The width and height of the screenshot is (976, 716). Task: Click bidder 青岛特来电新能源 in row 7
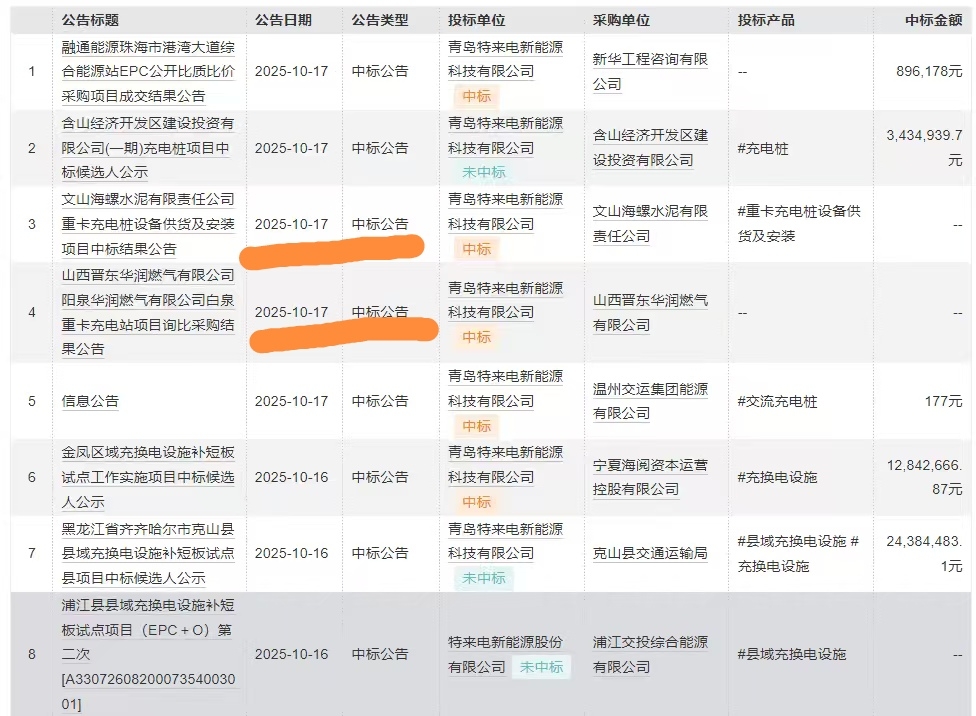click(505, 541)
